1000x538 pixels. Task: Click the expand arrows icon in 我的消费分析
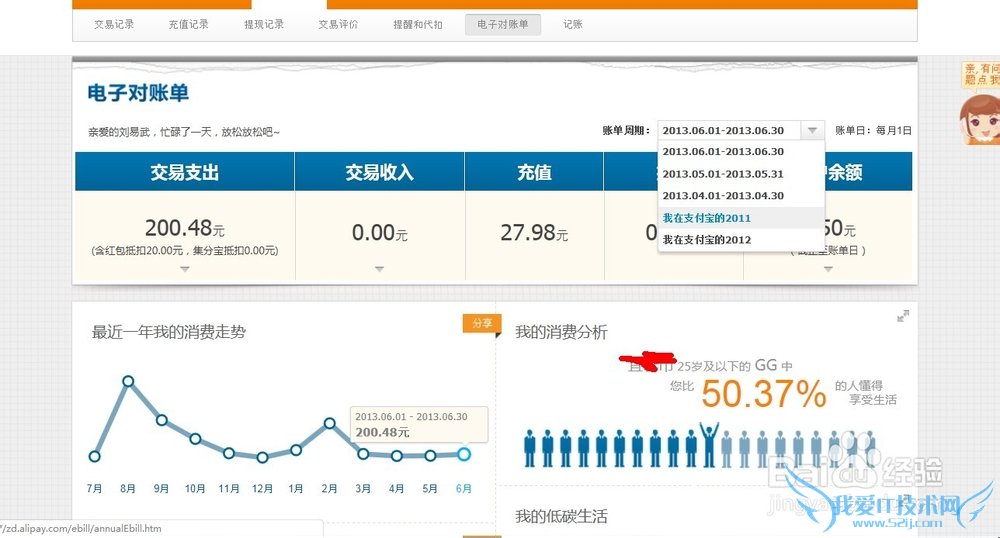pyautogui.click(x=903, y=316)
